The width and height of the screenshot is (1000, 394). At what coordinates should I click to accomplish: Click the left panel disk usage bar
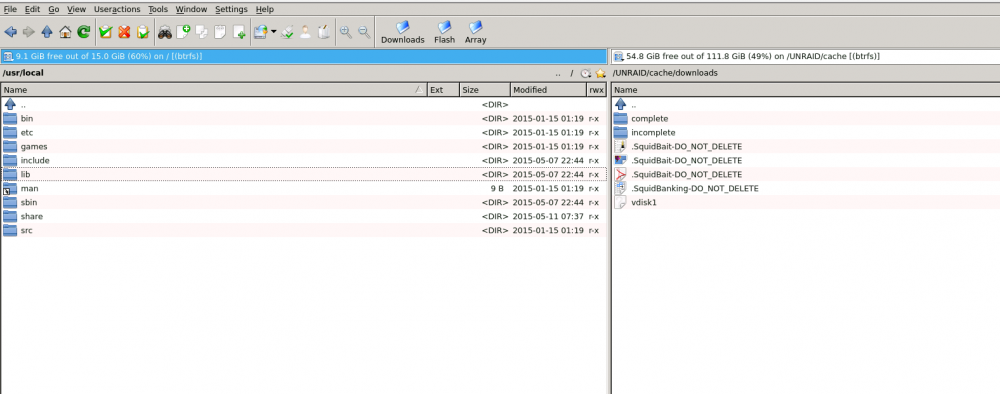[x=304, y=56]
